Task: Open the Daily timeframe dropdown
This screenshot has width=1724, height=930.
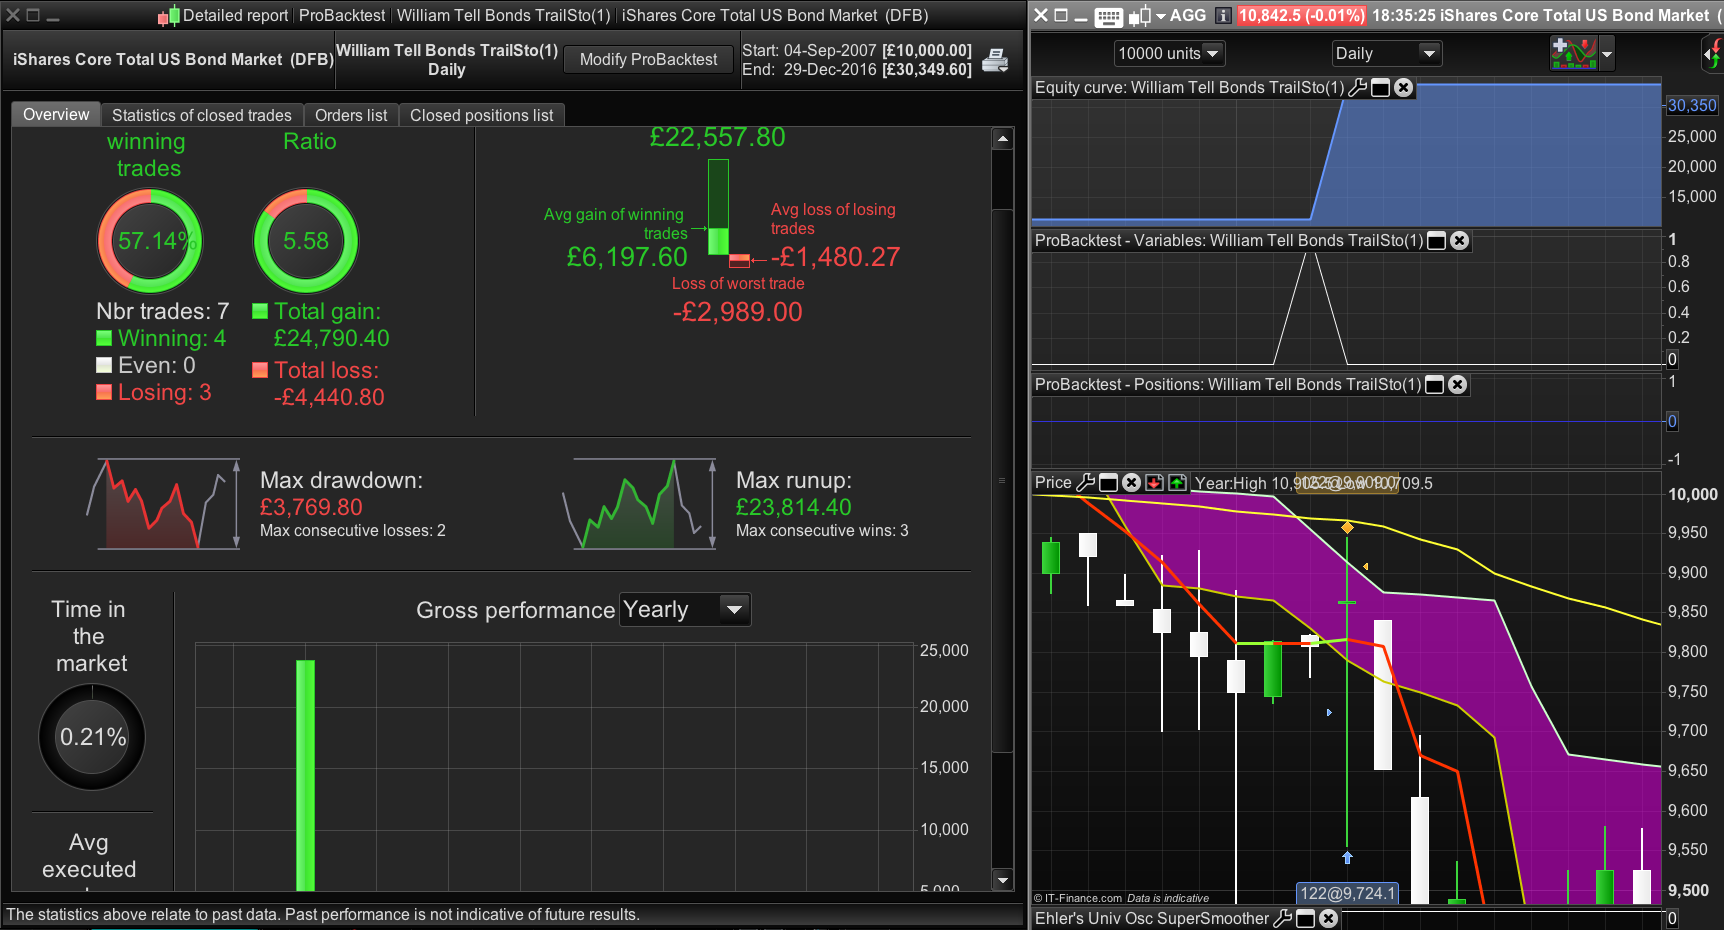Action: coord(1385,54)
